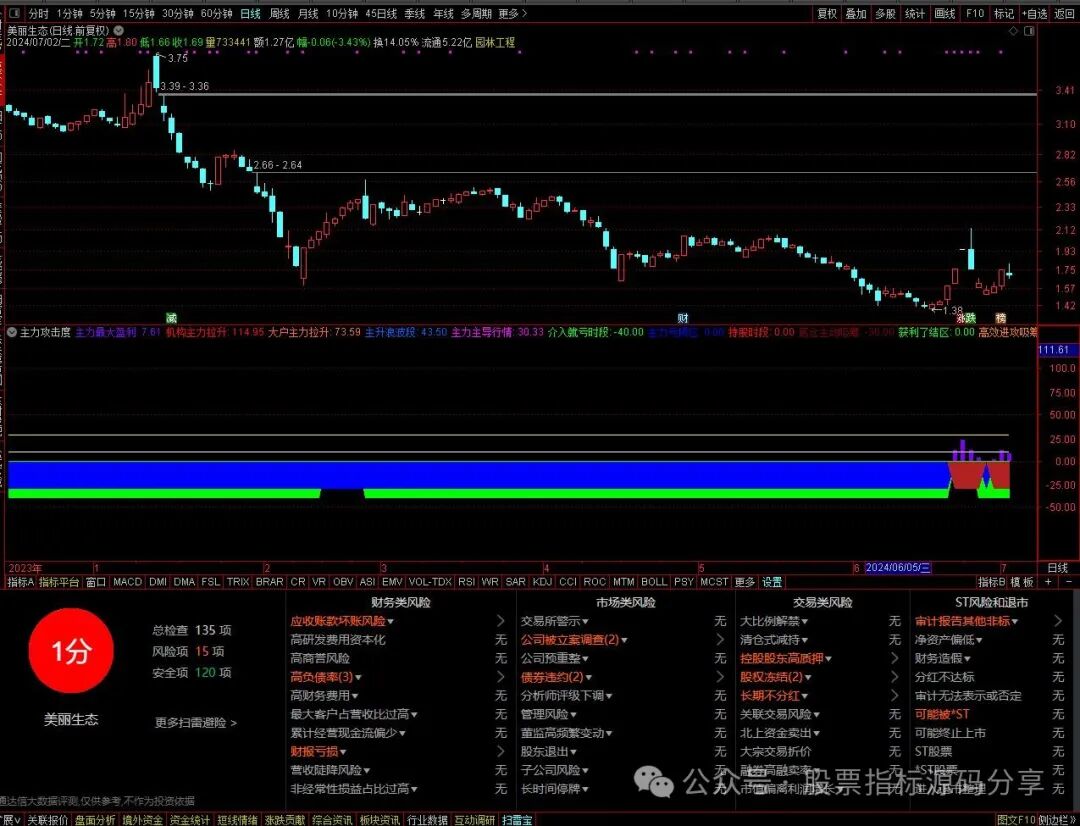This screenshot has height=826, width=1080.
Task: Click the white 财 marker under the chart
Action: tap(683, 318)
